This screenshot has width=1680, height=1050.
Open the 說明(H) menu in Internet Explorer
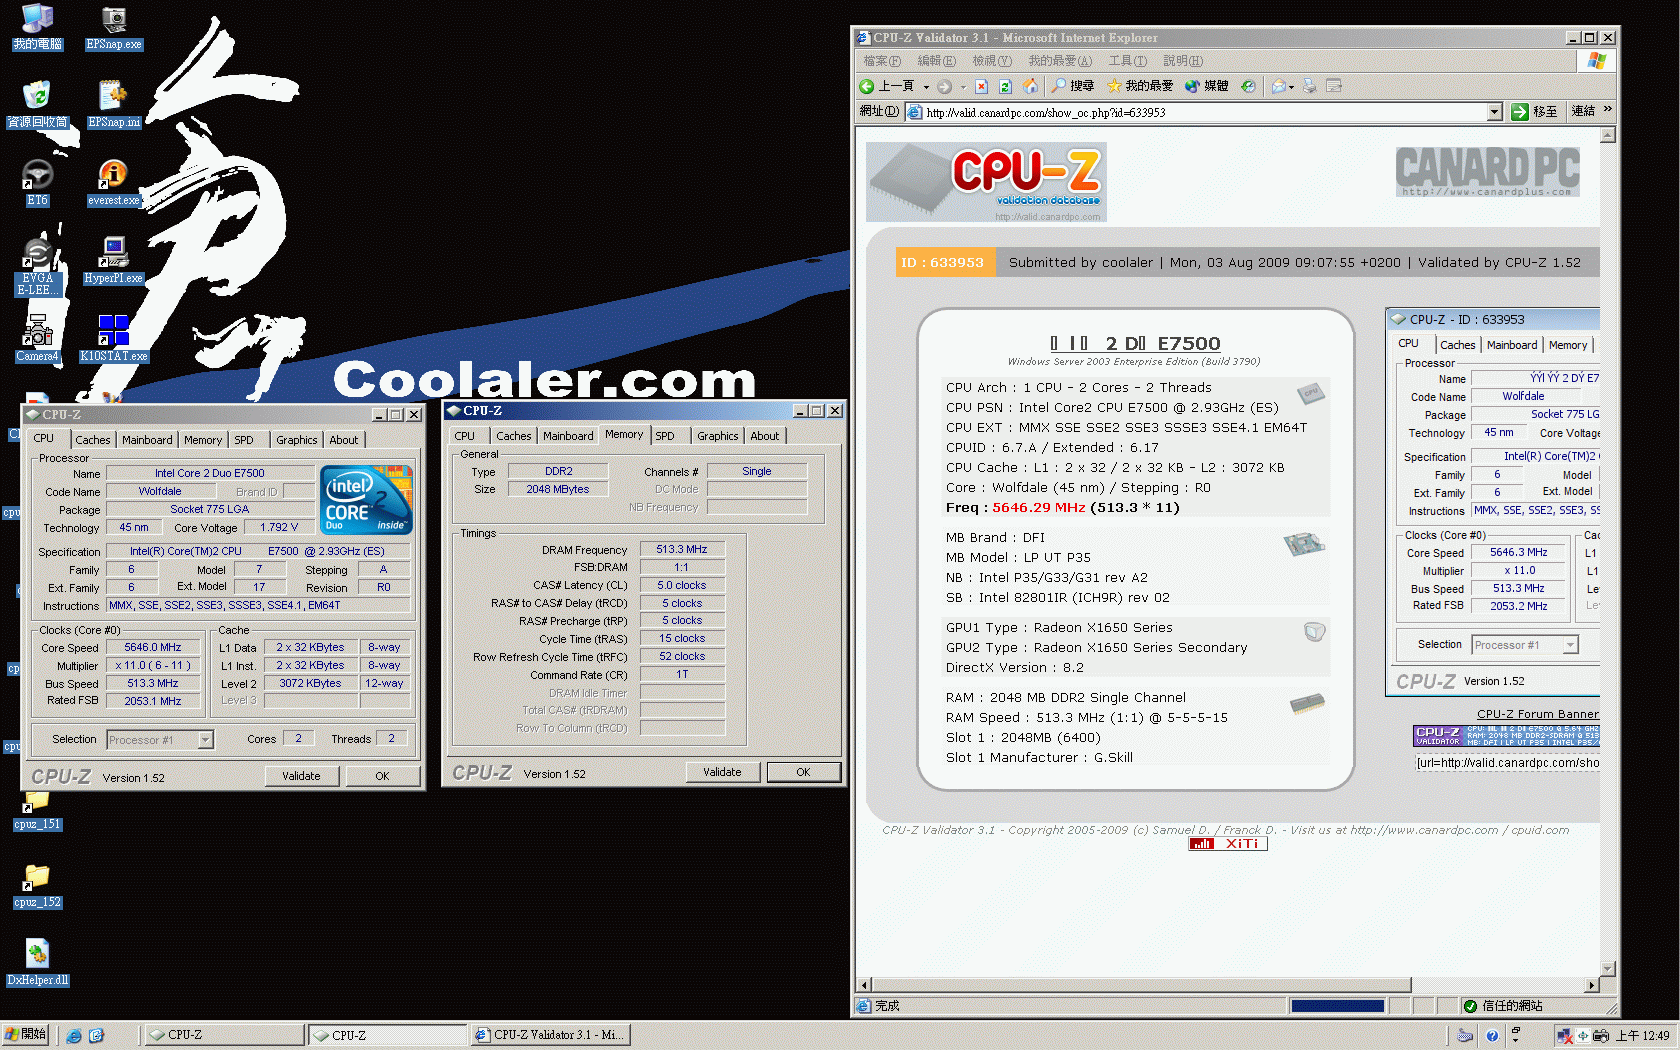(1183, 61)
